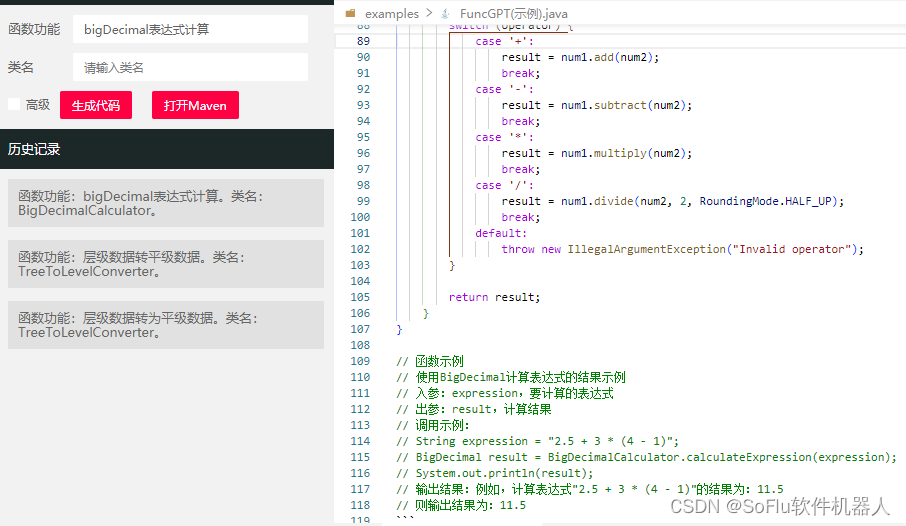
Task: Click RoundingMode.HALF_UP in divide line
Action: [766, 201]
